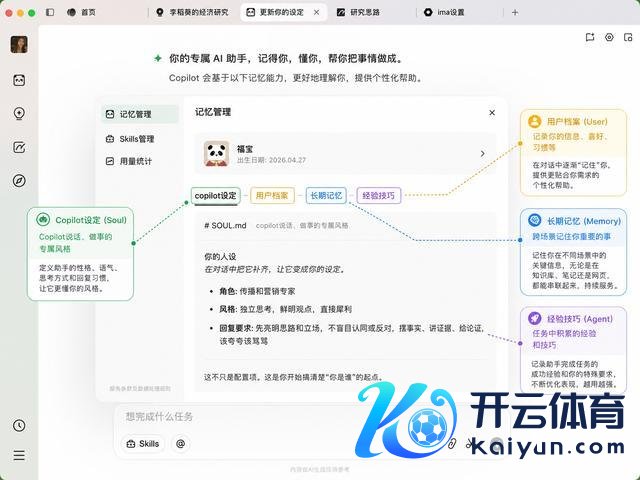Select the 长期记忆 tab
The width and height of the screenshot is (640, 480).
click(326, 196)
